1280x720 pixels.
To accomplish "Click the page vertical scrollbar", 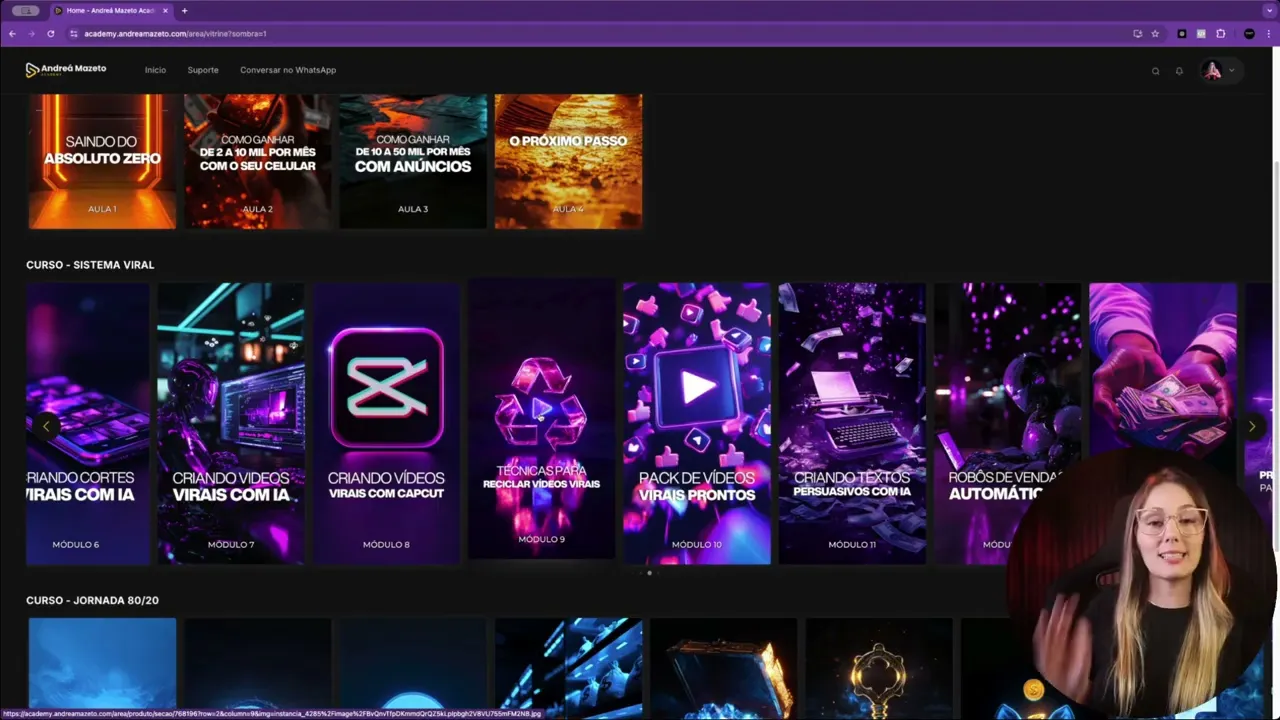I will pos(1275,355).
